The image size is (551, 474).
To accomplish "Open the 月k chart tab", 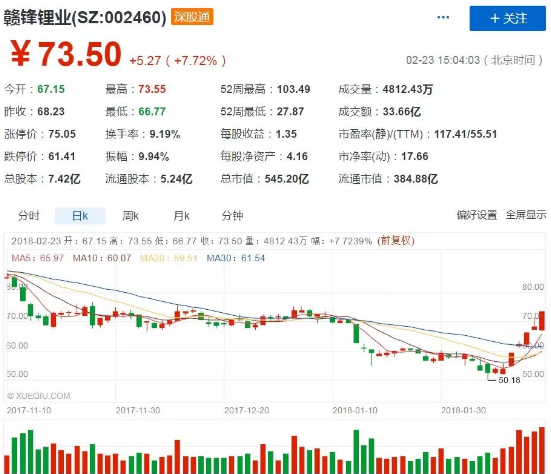I will 181,215.
